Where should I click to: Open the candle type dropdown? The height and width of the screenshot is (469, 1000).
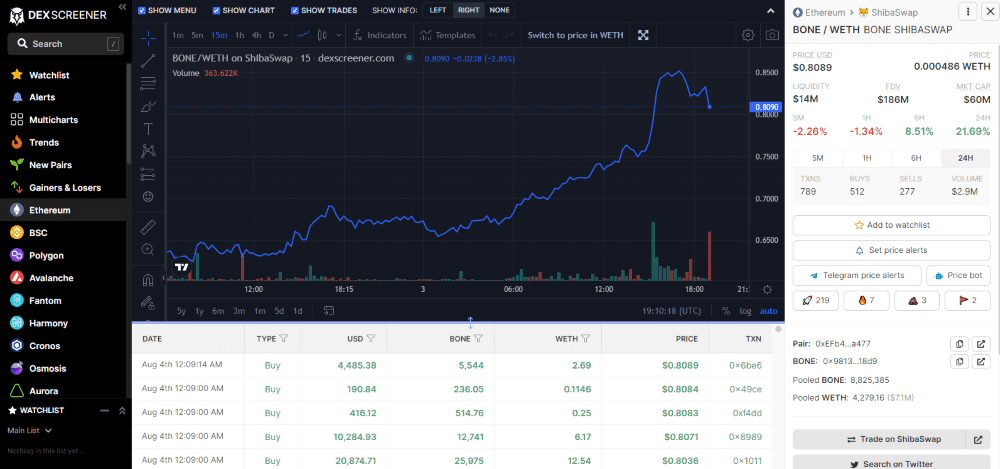pos(323,35)
